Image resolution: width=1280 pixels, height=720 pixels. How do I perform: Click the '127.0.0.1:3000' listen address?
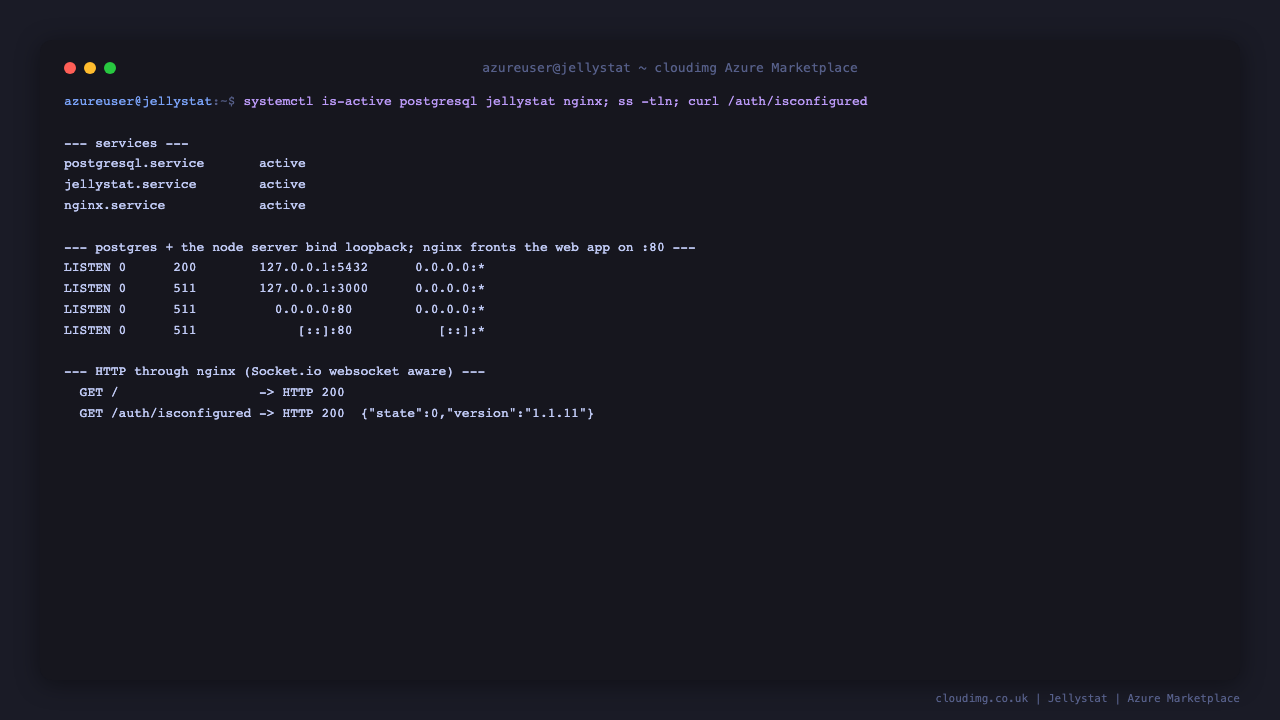[x=313, y=288]
